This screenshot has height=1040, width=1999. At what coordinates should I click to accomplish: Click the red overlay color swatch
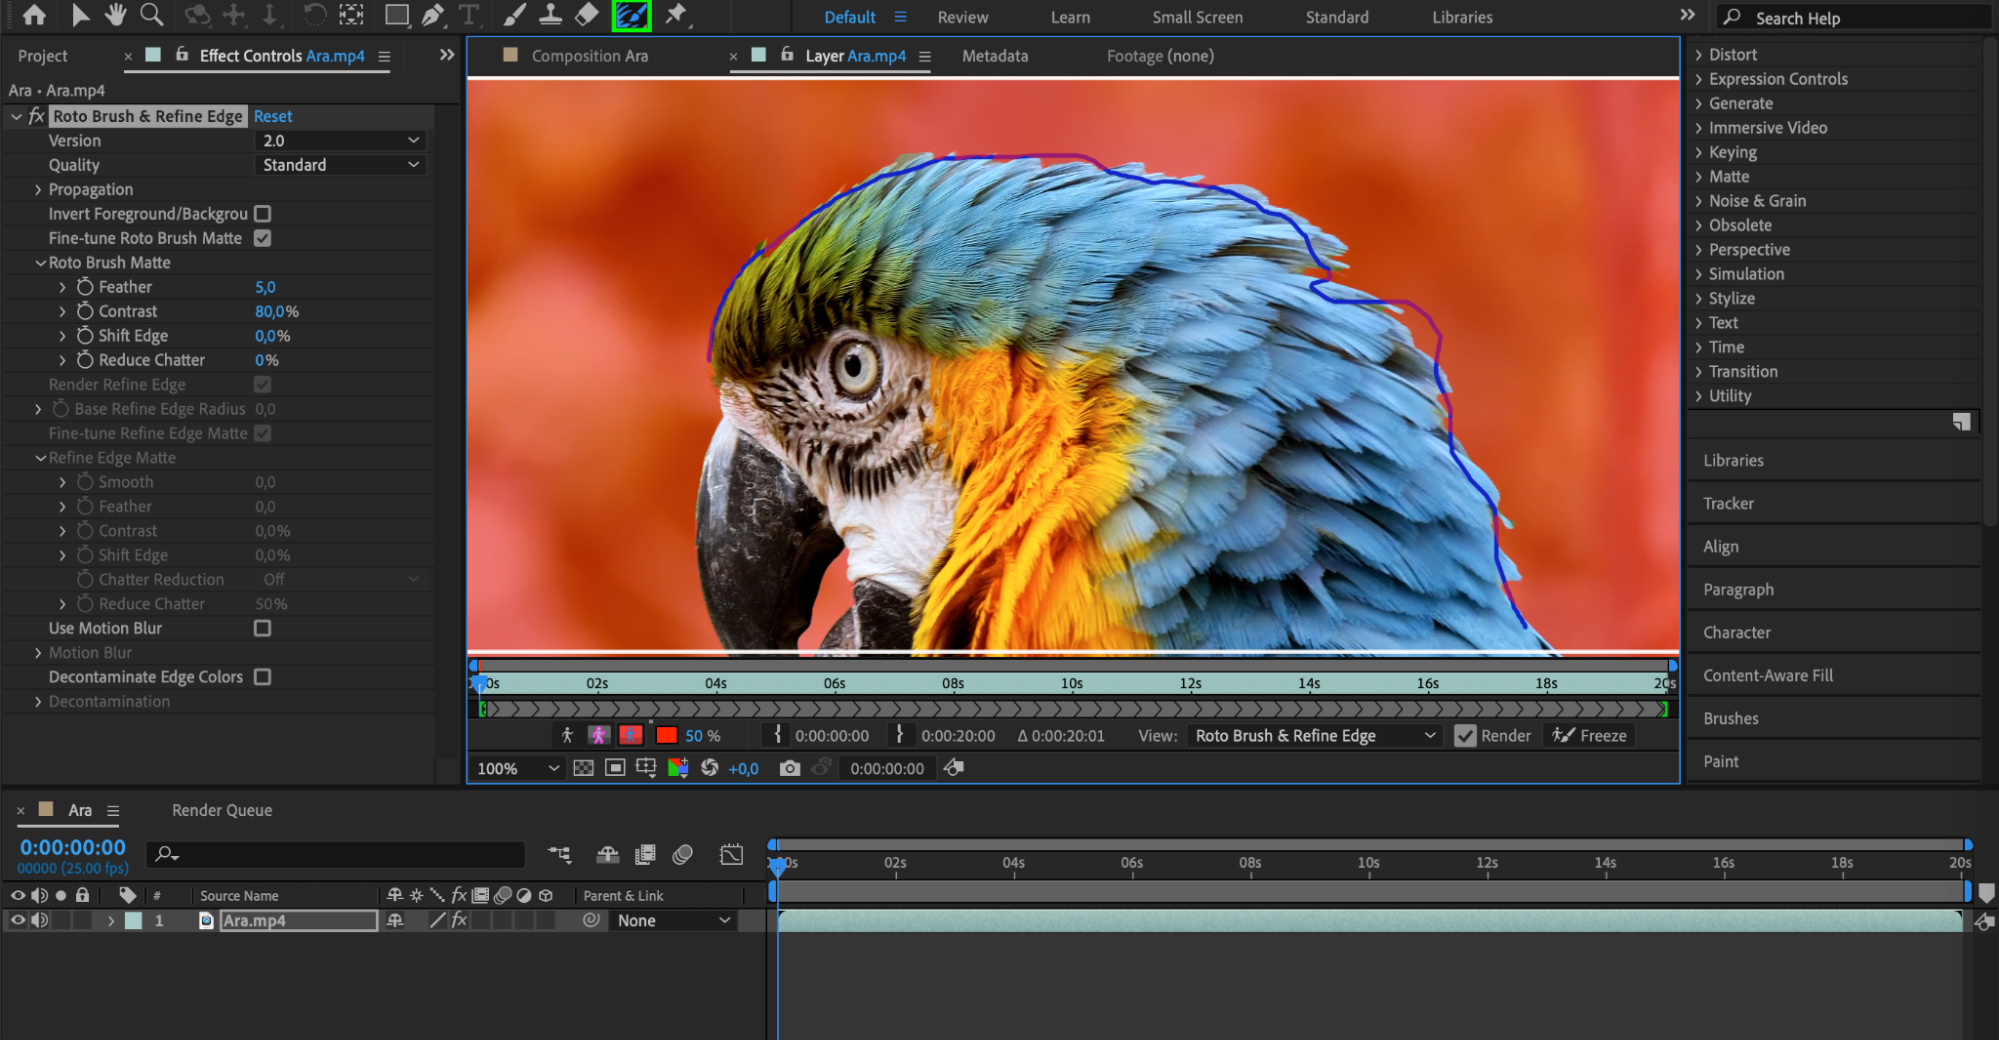click(666, 736)
